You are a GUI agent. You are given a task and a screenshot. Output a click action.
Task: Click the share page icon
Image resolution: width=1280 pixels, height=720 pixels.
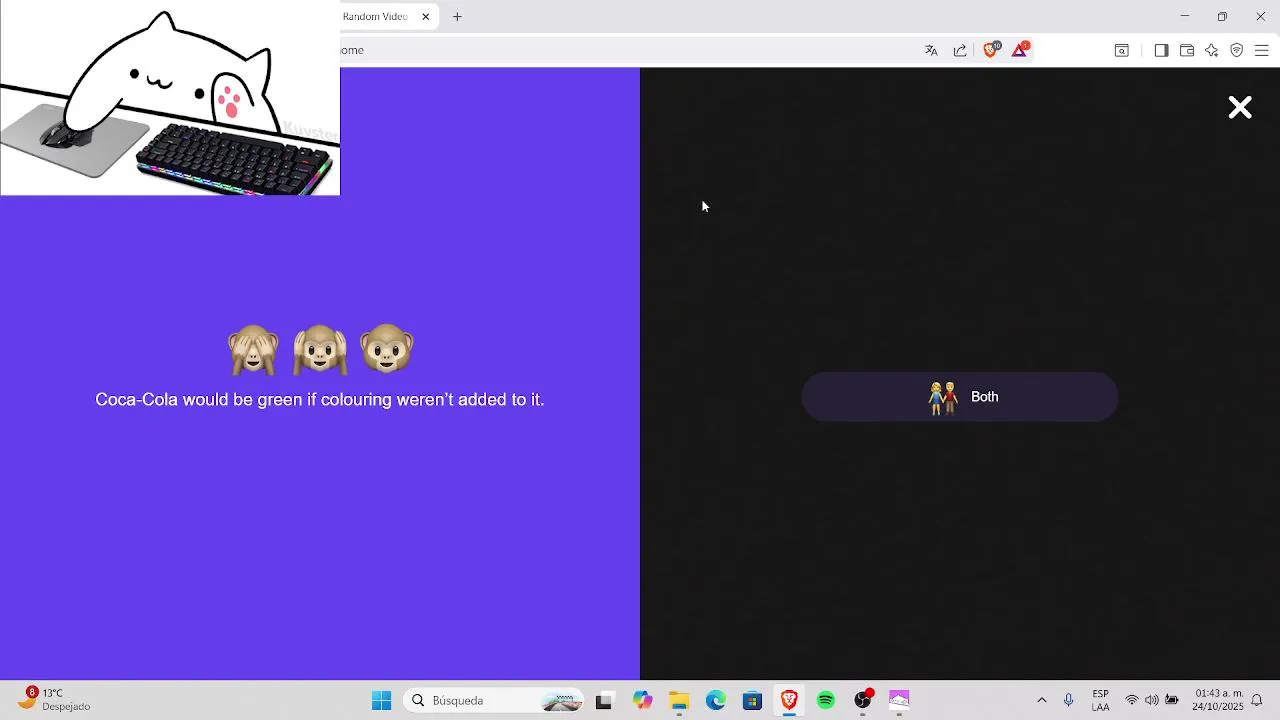960,50
